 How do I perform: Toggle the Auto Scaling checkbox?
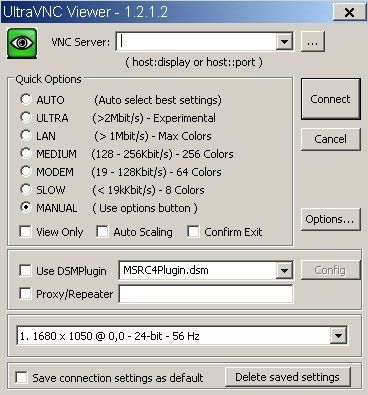click(x=102, y=231)
